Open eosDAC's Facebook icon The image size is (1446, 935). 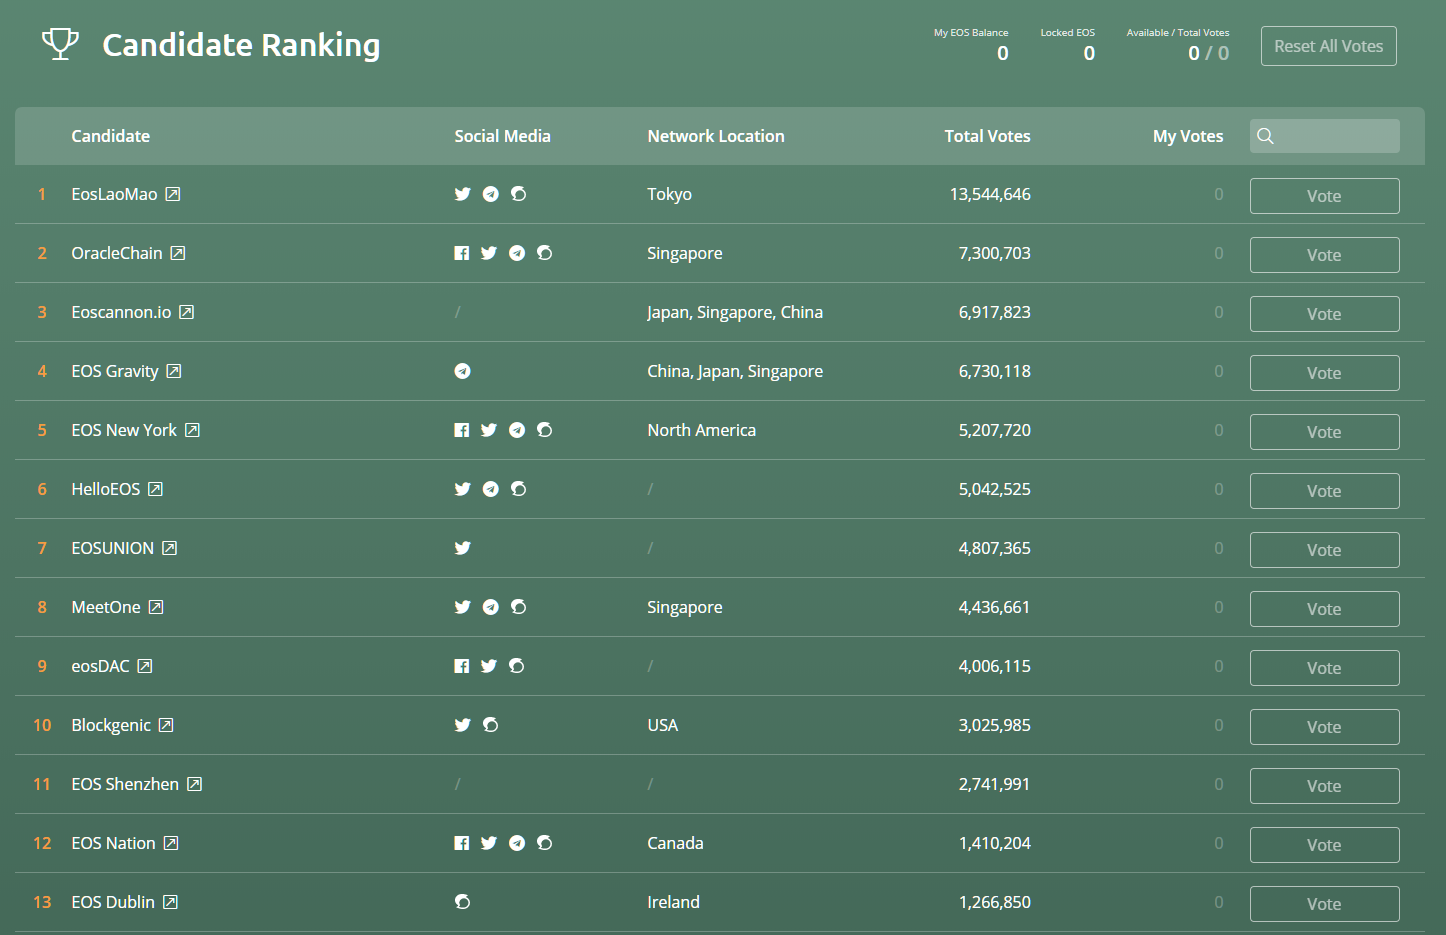(461, 666)
